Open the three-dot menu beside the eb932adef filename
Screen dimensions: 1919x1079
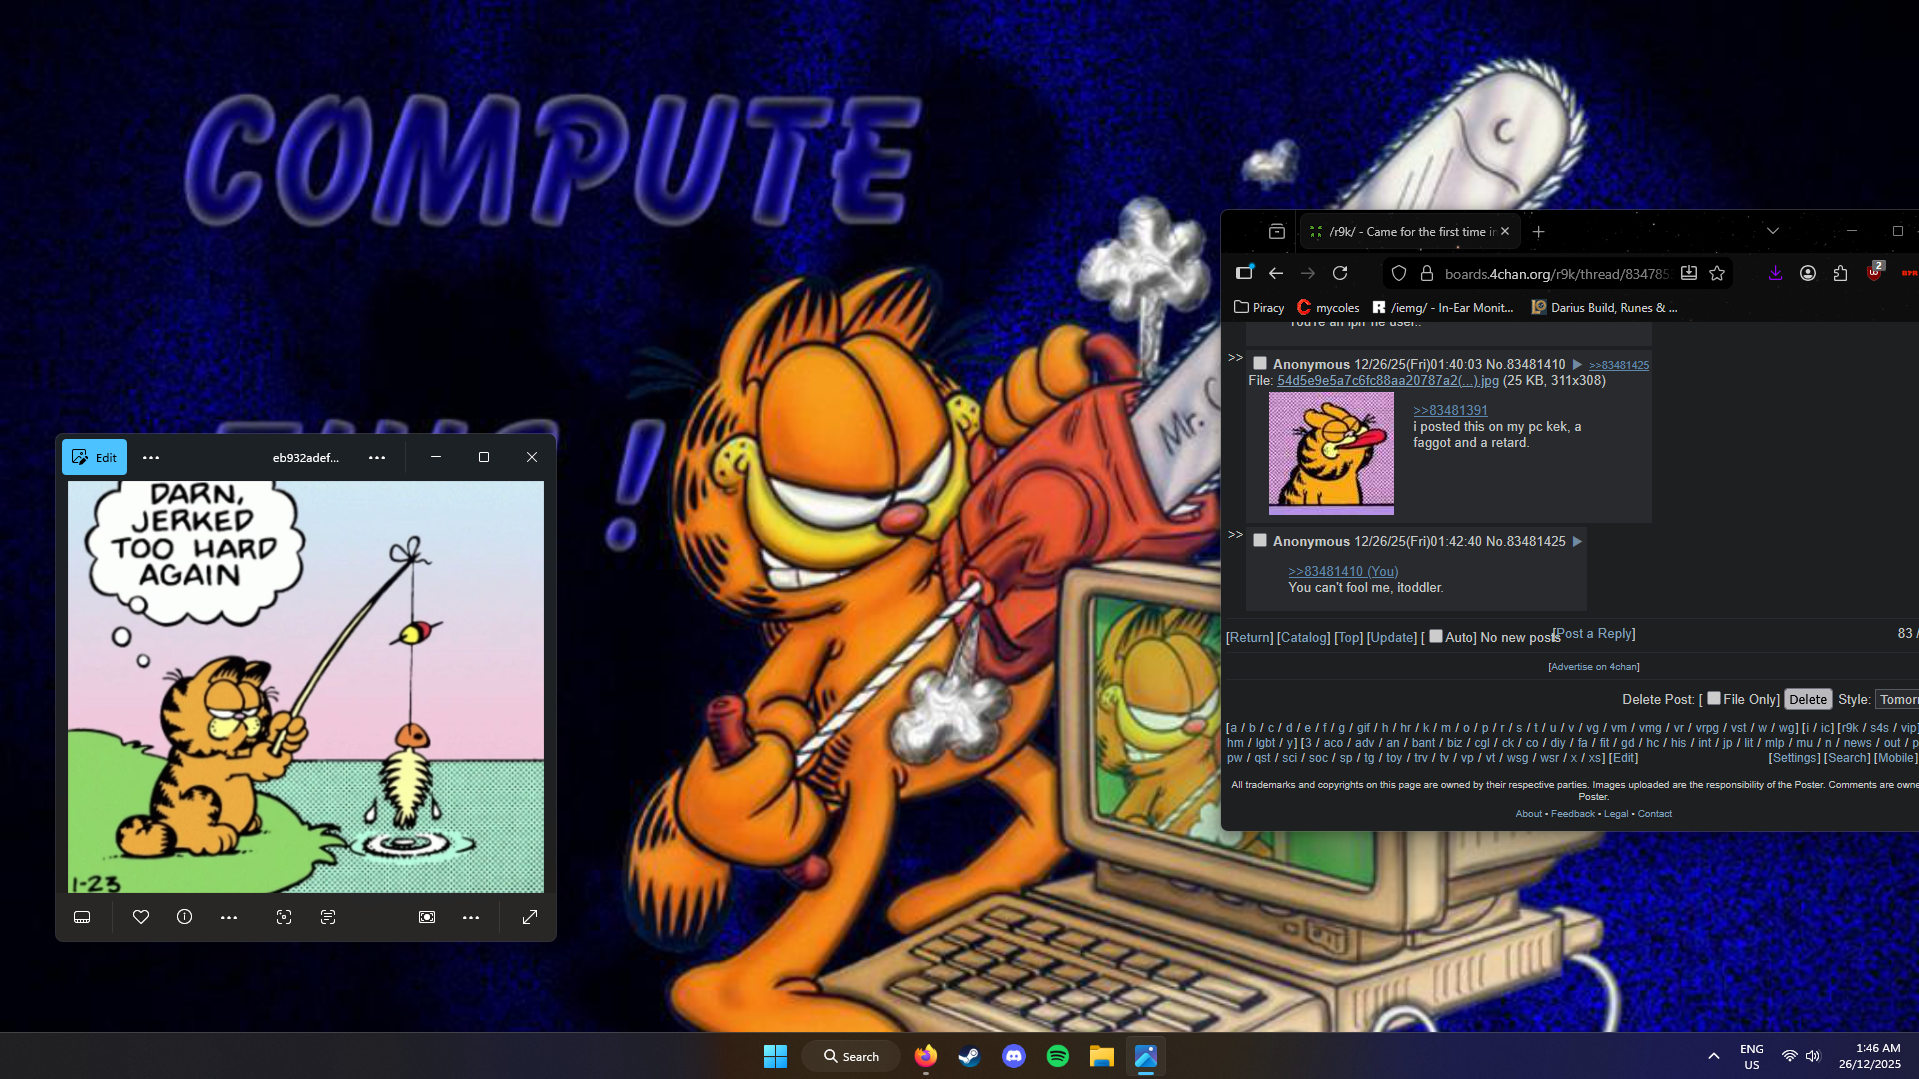coord(377,457)
